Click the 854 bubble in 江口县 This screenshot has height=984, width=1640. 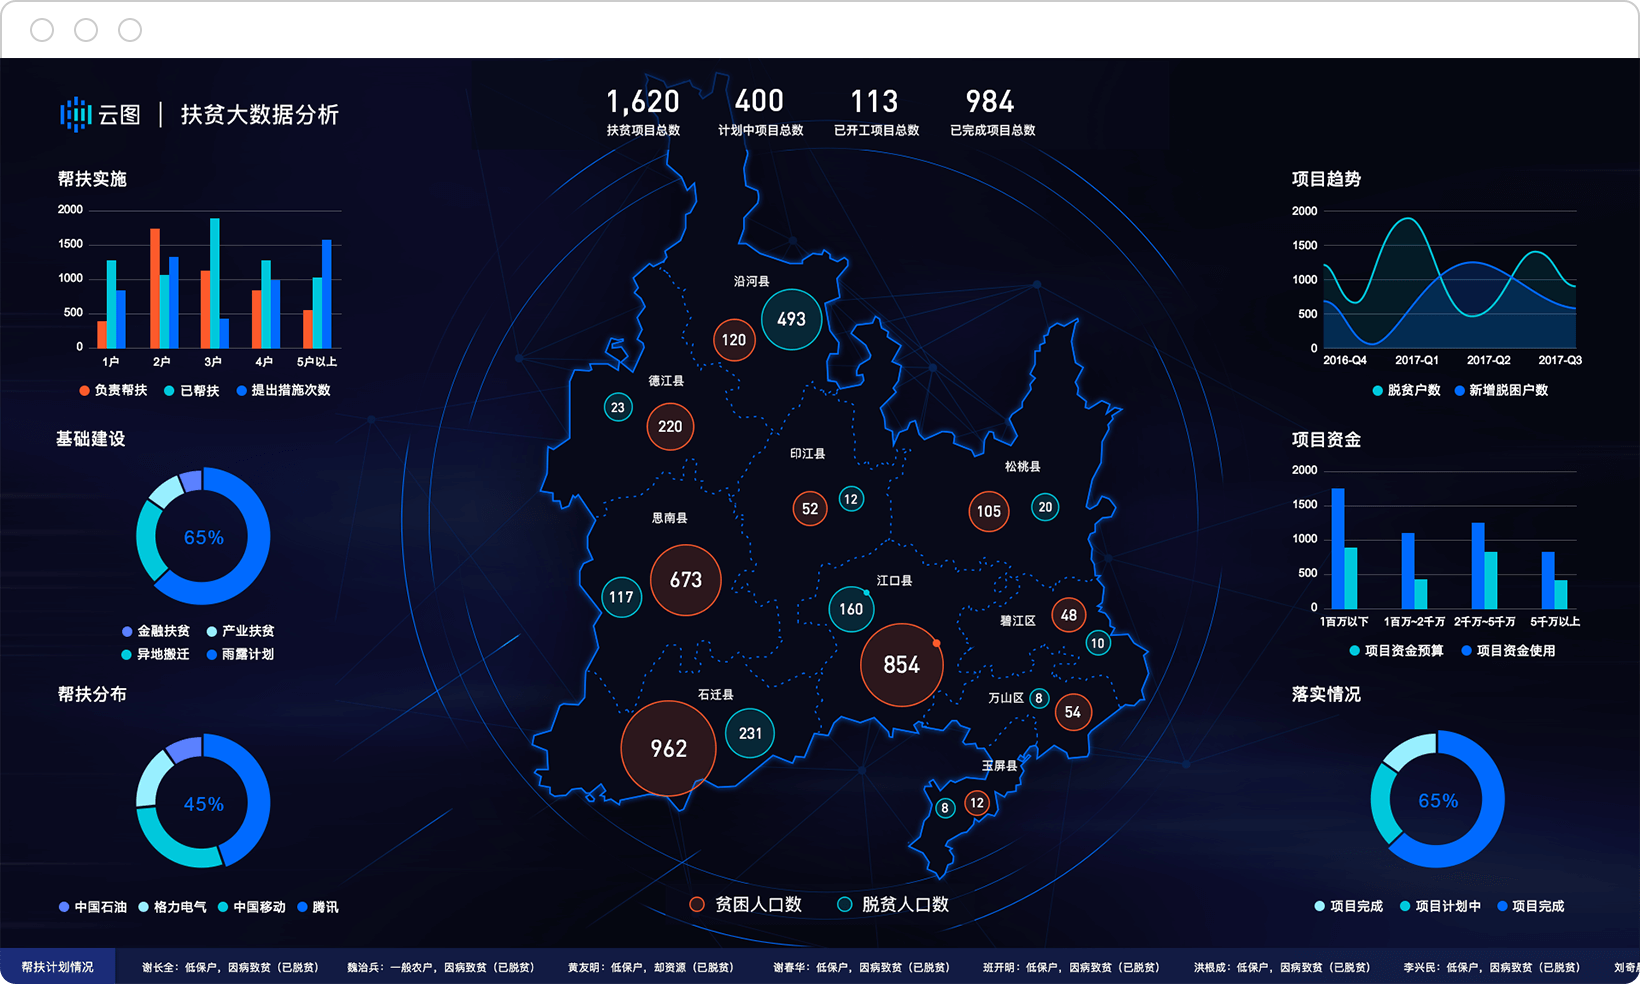pyautogui.click(x=901, y=665)
